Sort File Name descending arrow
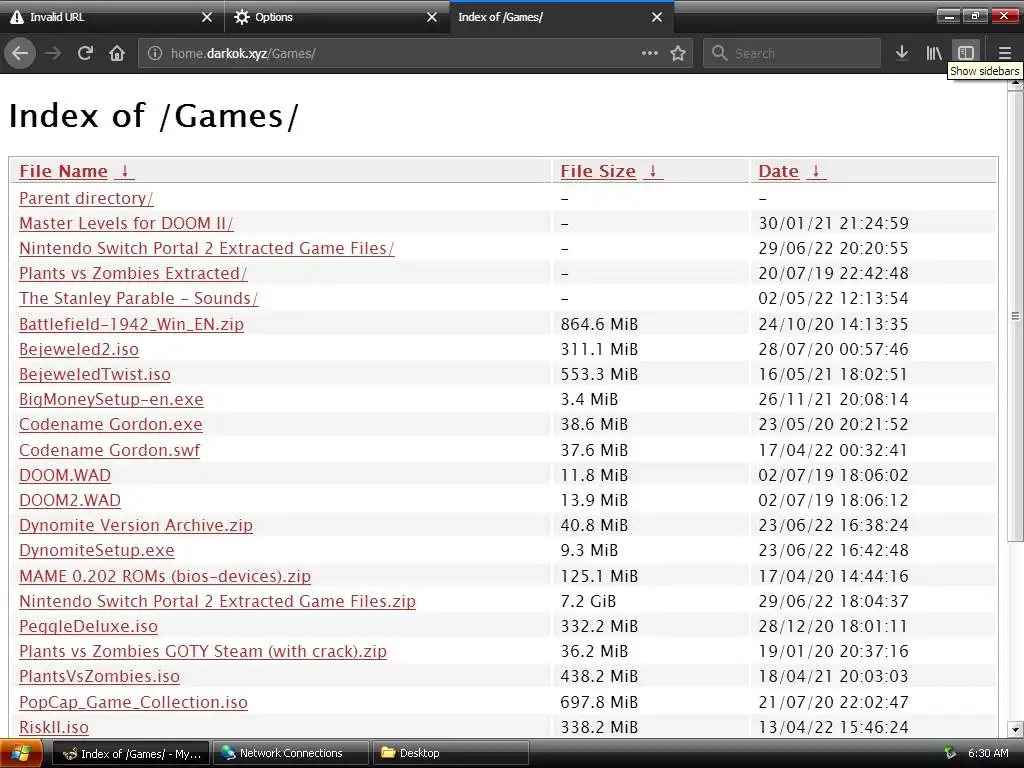1024x768 pixels. click(x=124, y=171)
